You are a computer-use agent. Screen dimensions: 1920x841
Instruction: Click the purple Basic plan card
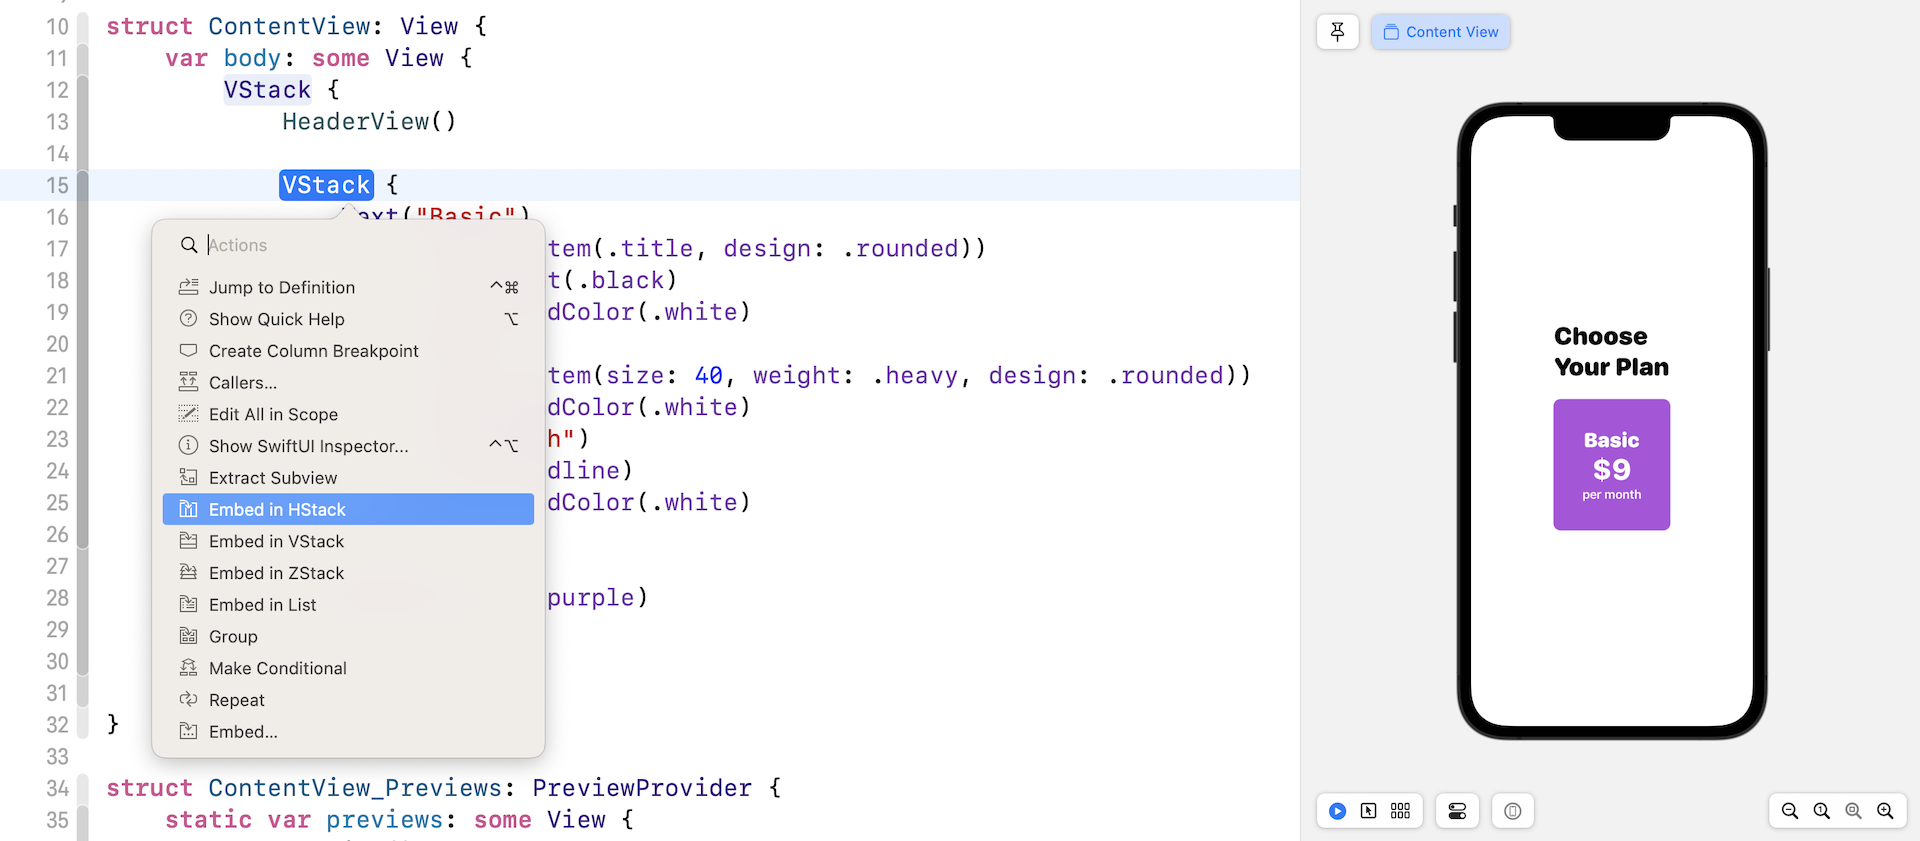pos(1611,464)
